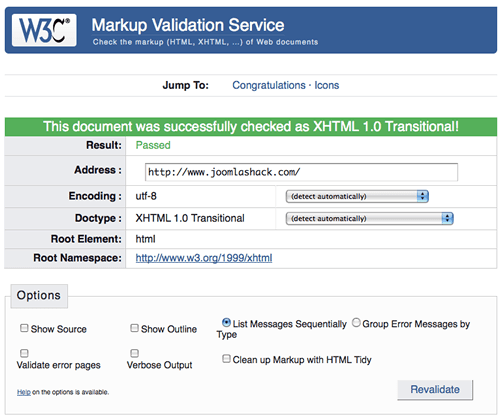Screen dimensions: 500x418
Task: Tick the Verbose Output checkbox
Action: [134, 353]
